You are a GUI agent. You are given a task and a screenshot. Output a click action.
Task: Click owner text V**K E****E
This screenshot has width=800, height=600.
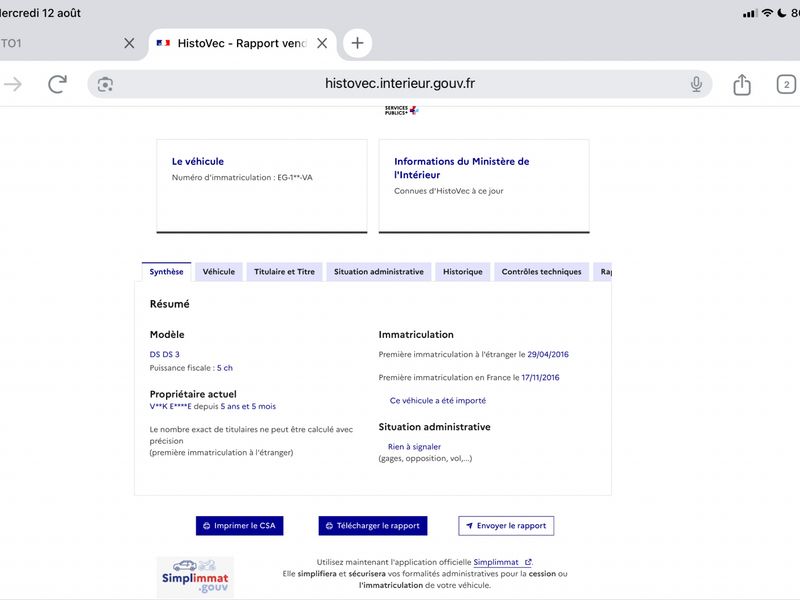pyautogui.click(x=170, y=406)
